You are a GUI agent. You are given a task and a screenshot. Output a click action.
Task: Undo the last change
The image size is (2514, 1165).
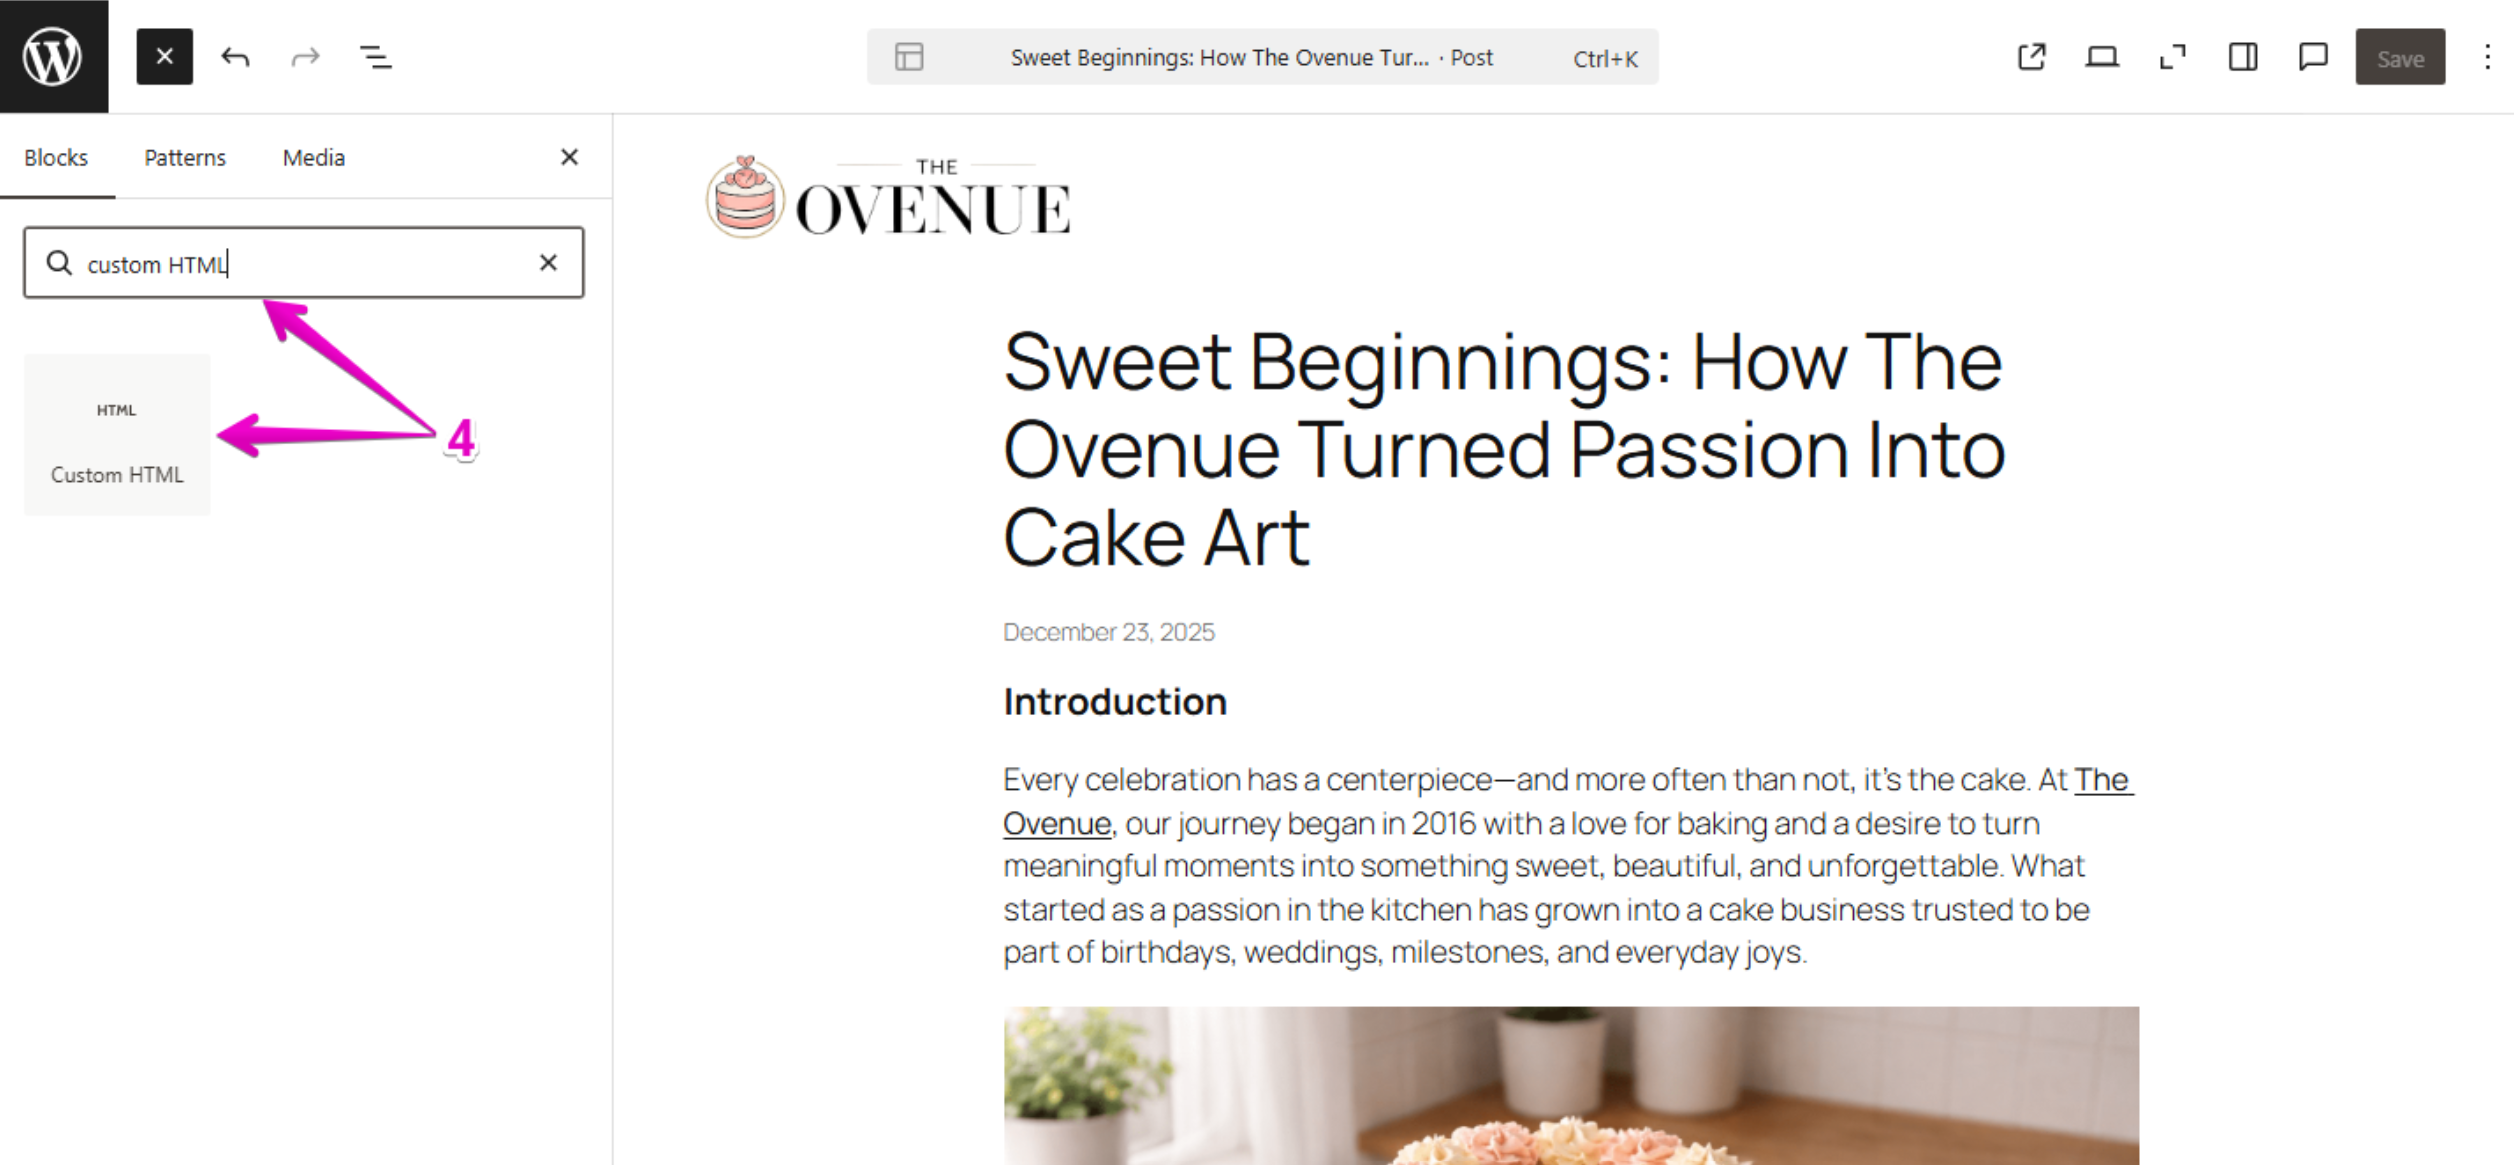(x=236, y=57)
